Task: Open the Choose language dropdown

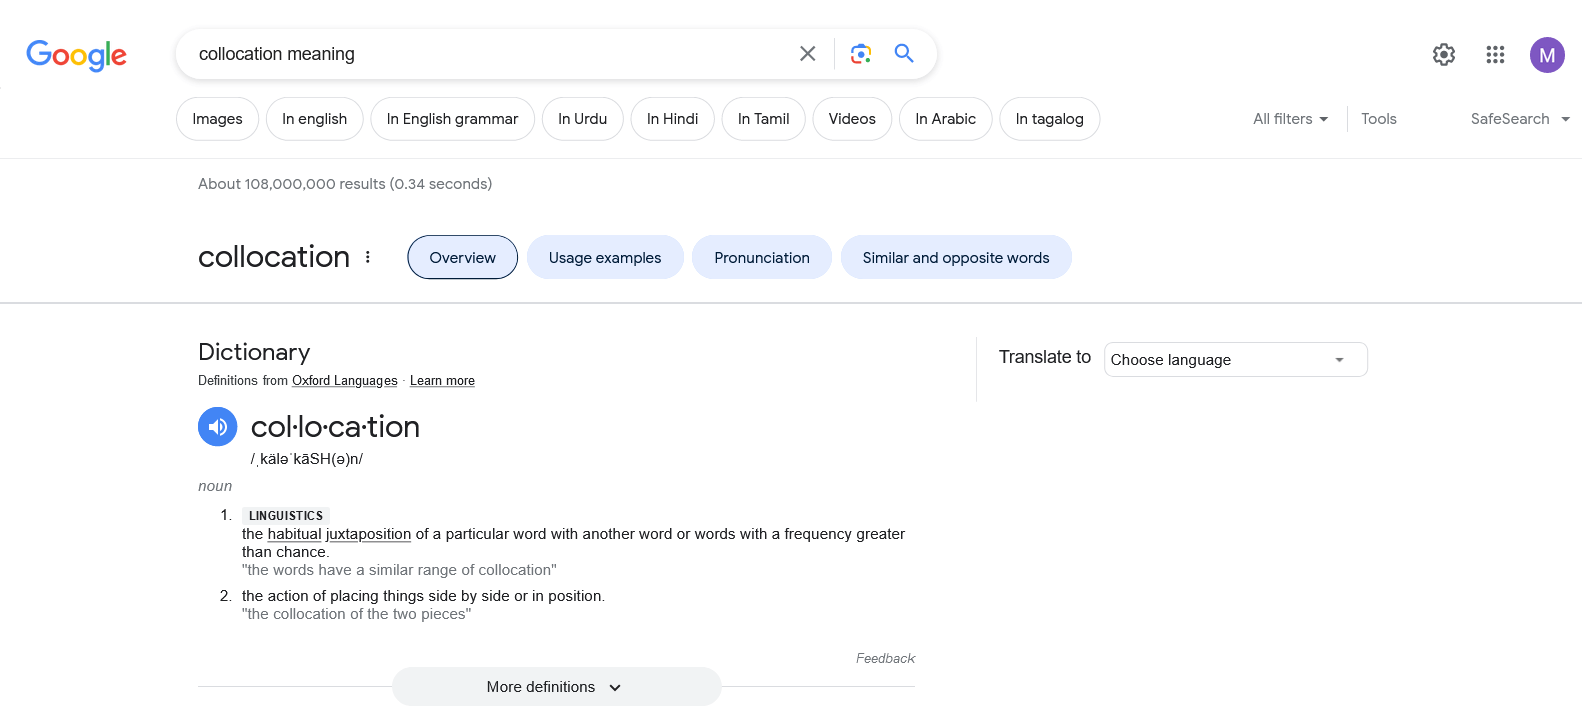Action: pos(1235,360)
